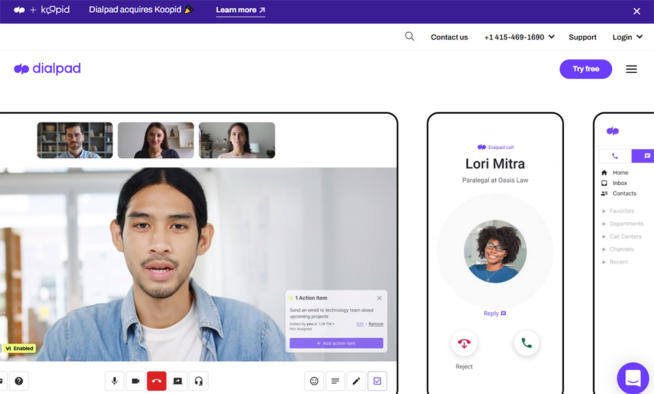Viewport: 654px width, 394px height.
Task: Click the Dialpad logo in the app sidebar mockup
Action: click(x=612, y=131)
